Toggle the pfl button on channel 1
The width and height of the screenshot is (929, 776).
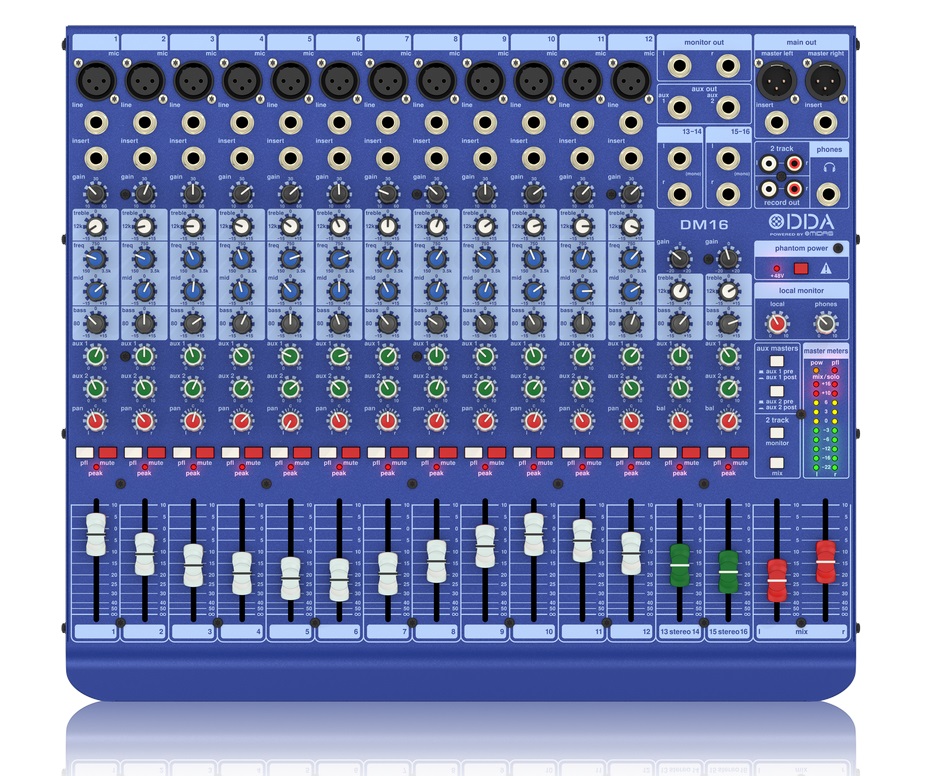[85, 453]
